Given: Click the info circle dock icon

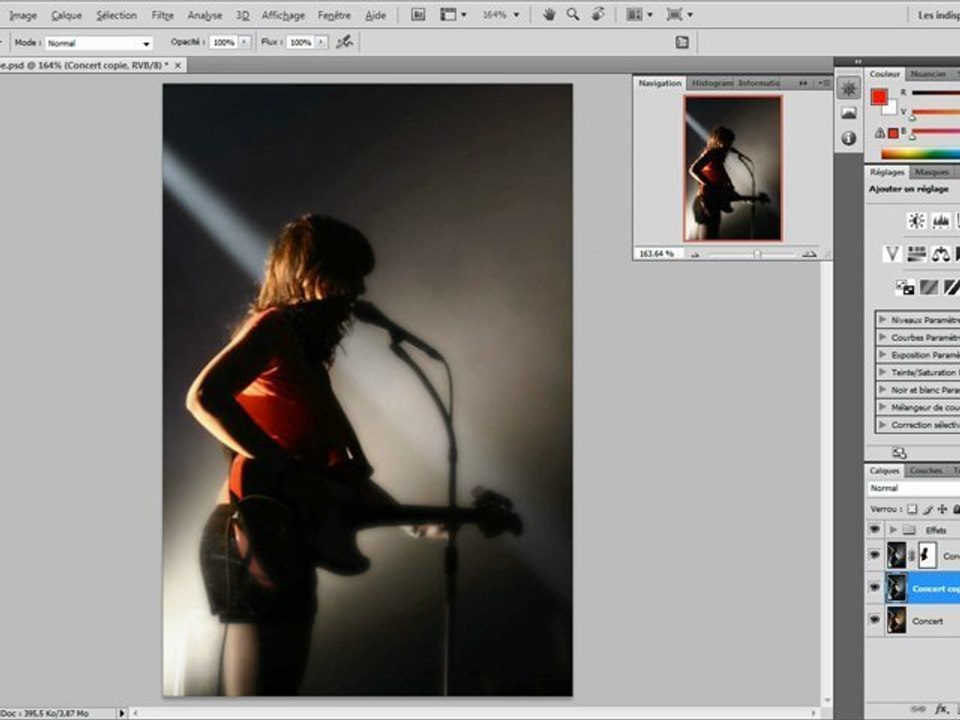Looking at the screenshot, I should [x=849, y=138].
